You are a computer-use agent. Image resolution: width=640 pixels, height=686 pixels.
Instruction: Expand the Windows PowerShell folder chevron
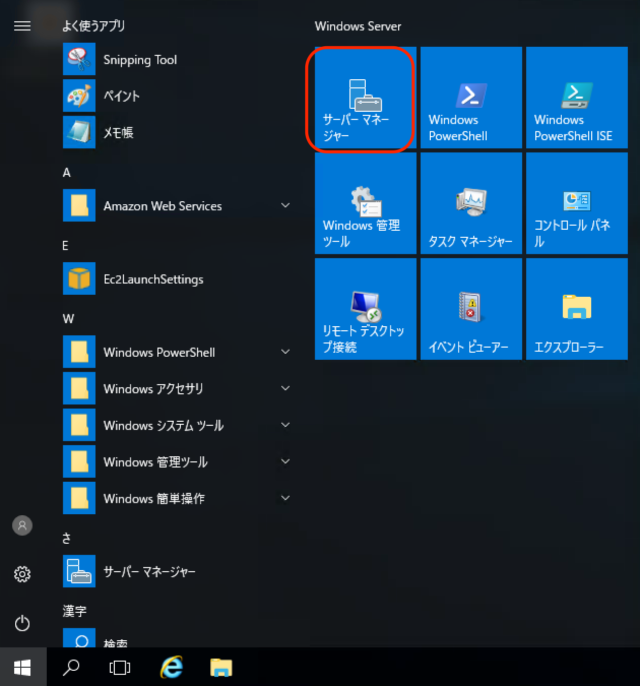pyautogui.click(x=285, y=352)
